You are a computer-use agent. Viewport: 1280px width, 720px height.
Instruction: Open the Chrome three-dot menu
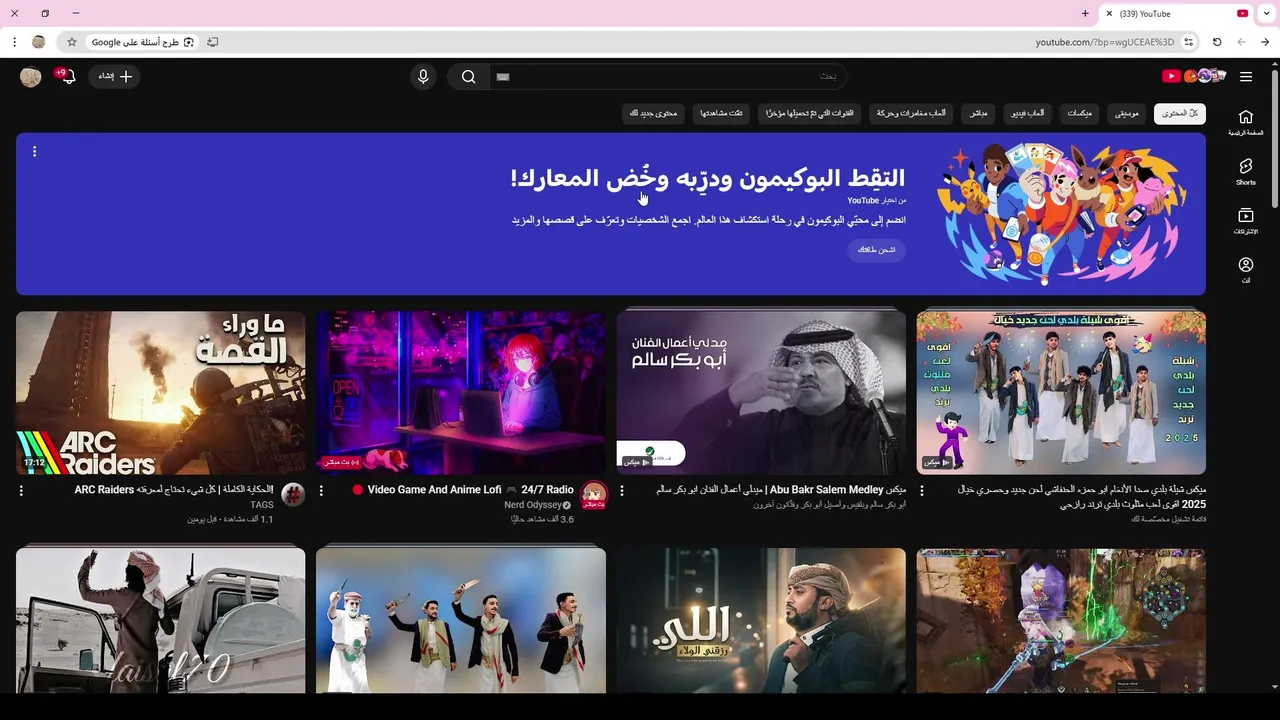[14, 42]
